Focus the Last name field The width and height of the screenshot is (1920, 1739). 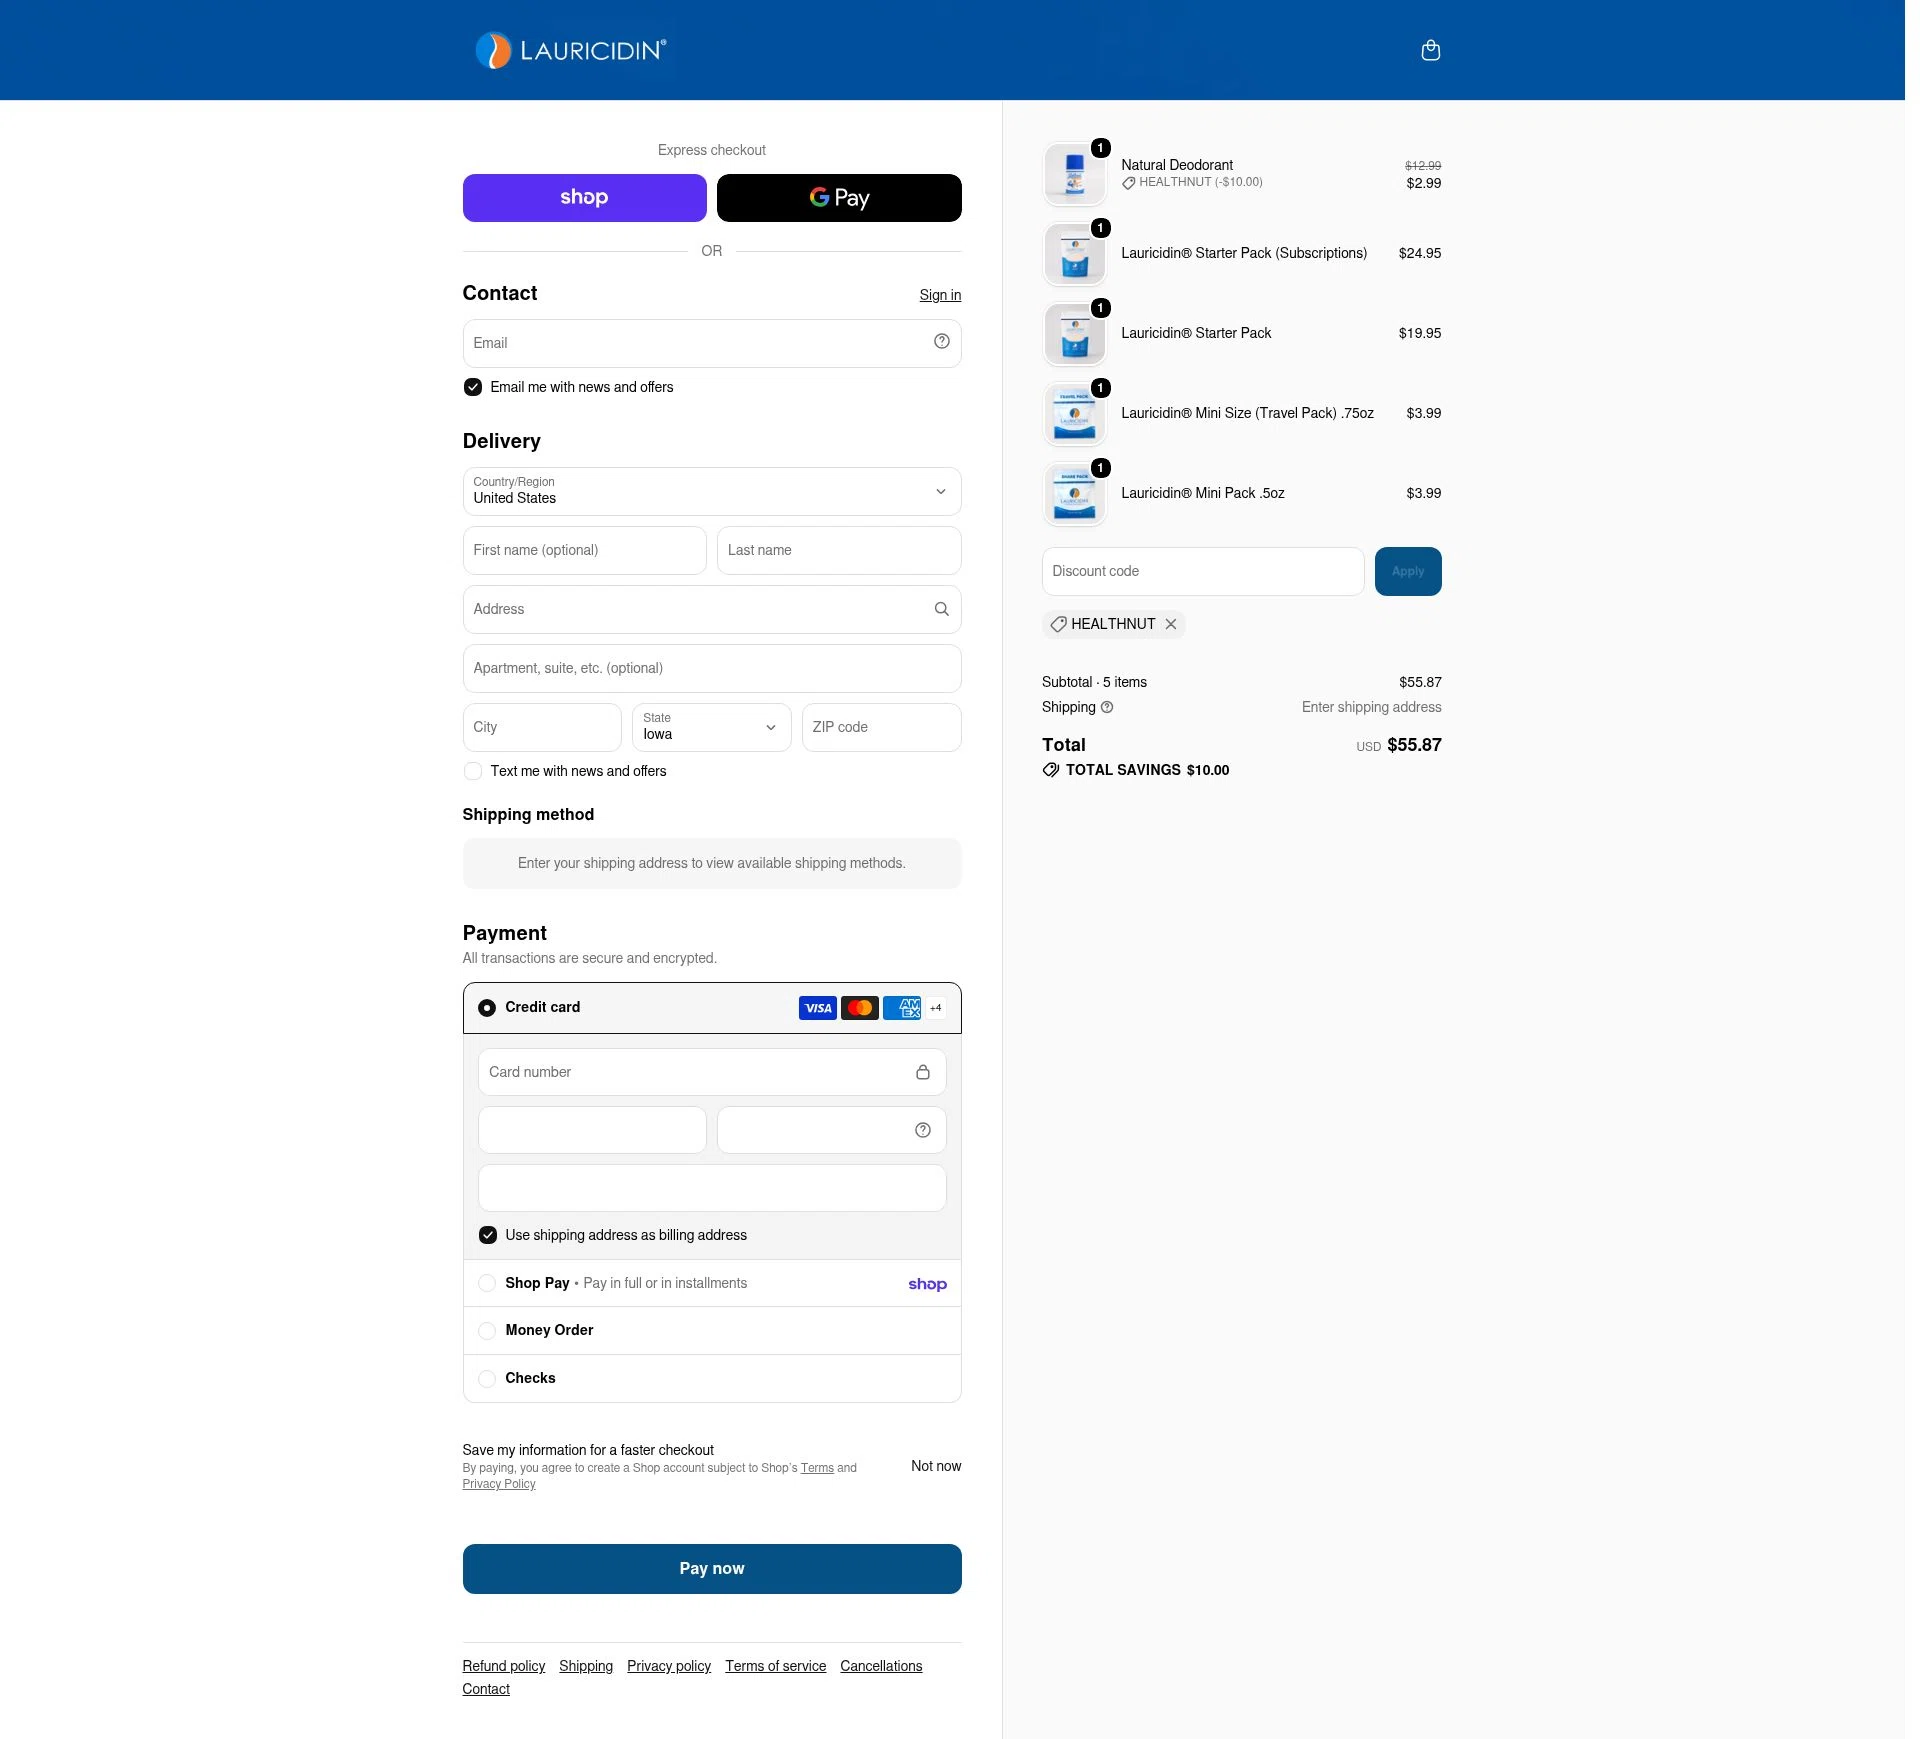click(x=838, y=550)
